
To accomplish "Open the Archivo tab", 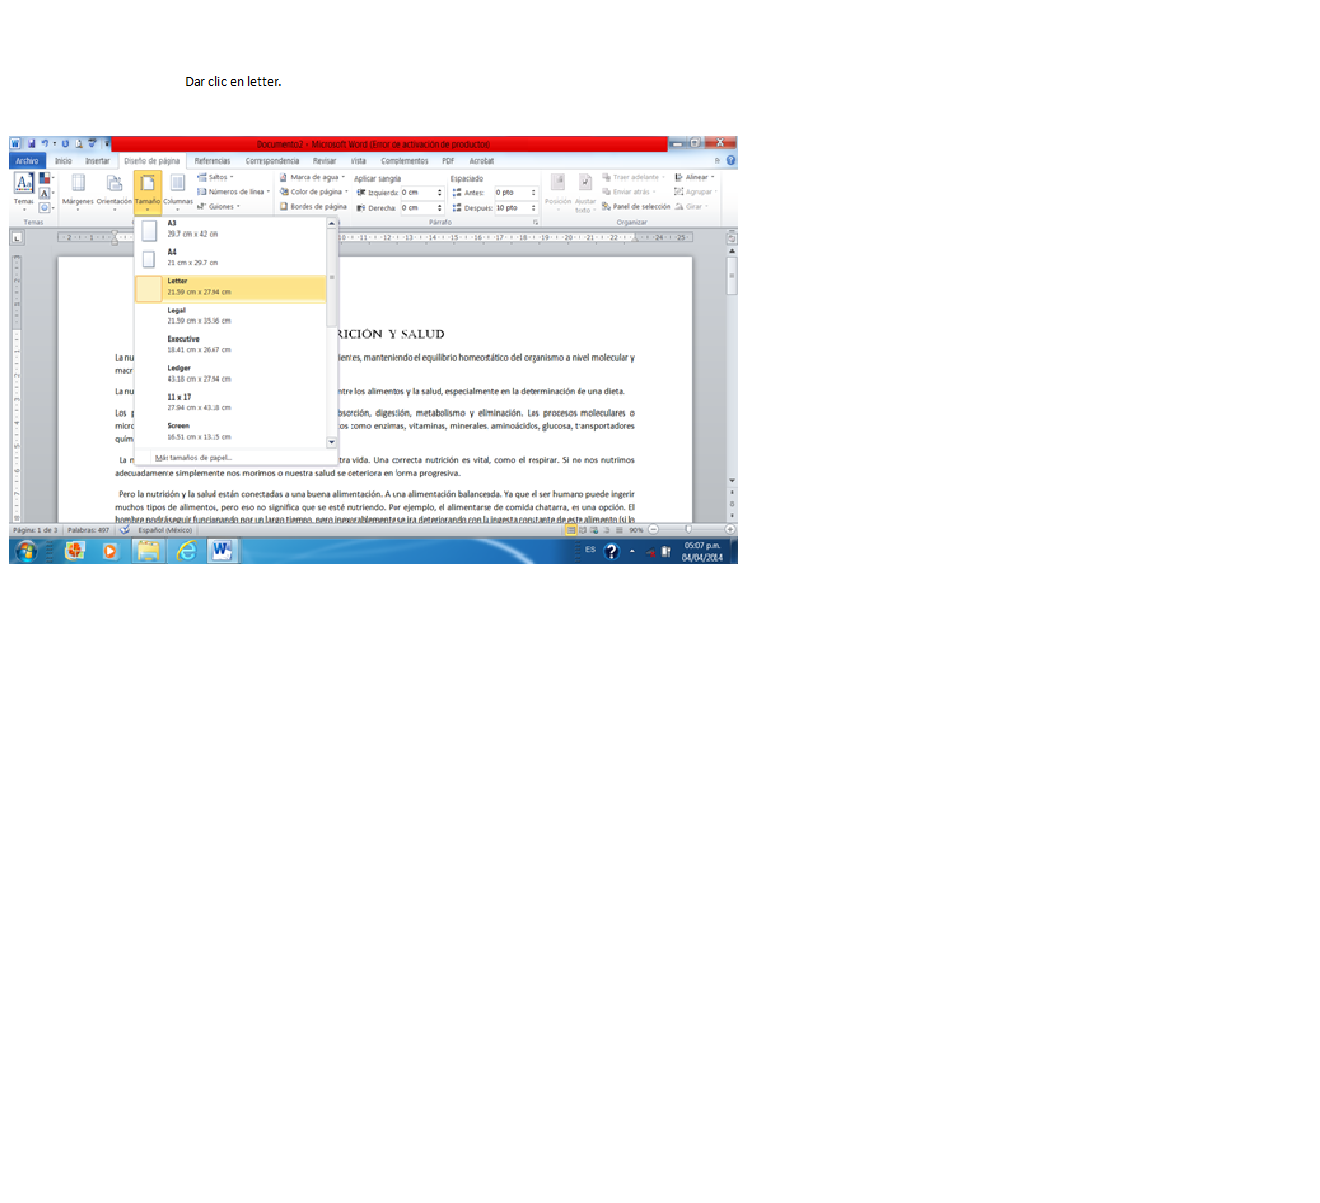I will tap(27, 161).
